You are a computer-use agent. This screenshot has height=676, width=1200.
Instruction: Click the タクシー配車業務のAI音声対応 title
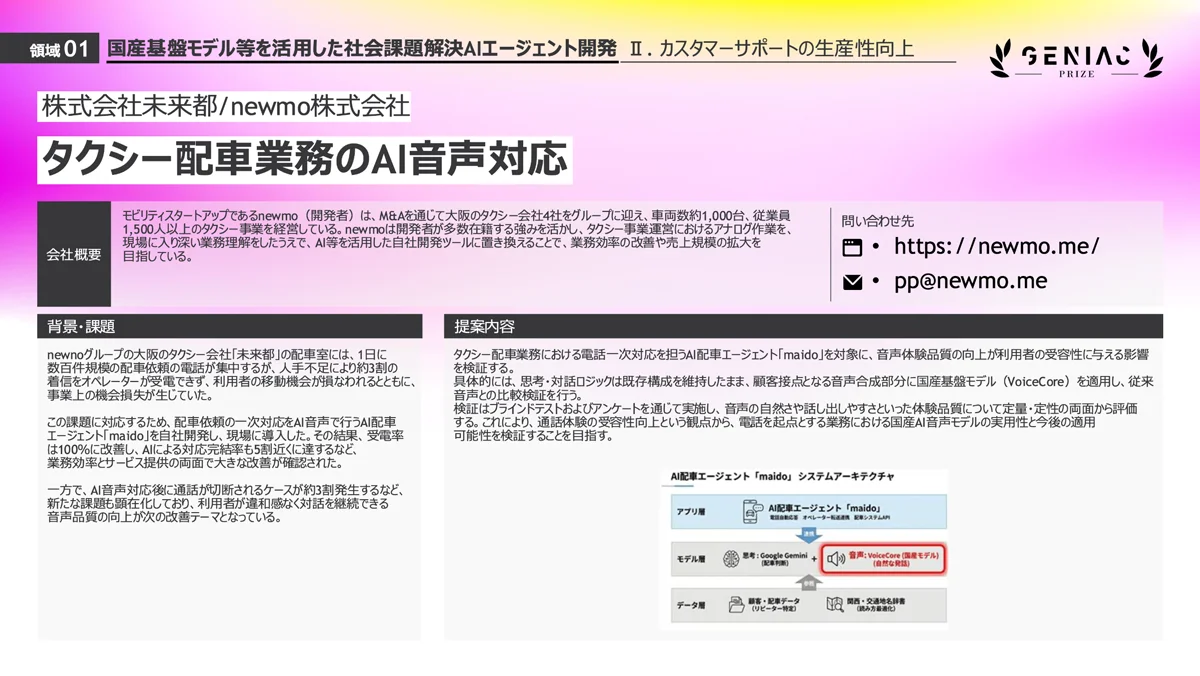coord(305,160)
